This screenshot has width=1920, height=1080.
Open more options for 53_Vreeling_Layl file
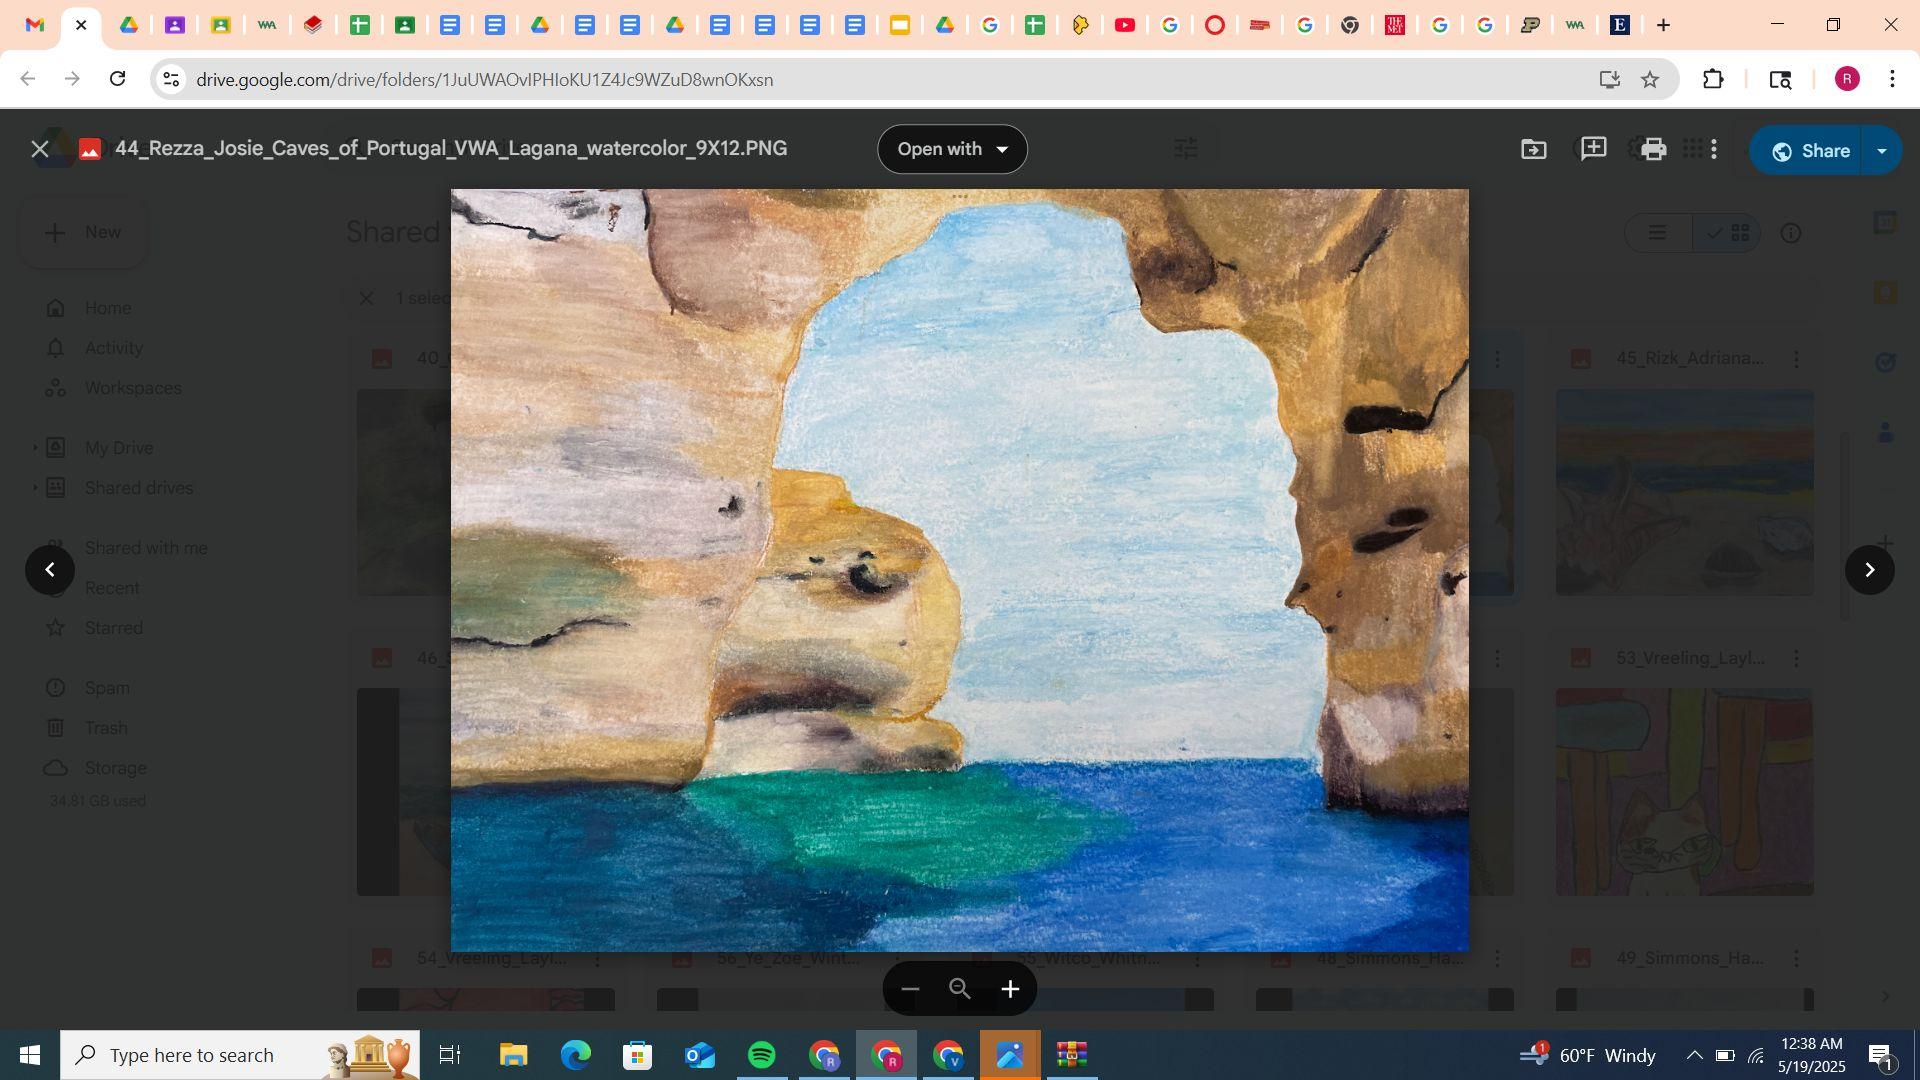[x=1797, y=659]
